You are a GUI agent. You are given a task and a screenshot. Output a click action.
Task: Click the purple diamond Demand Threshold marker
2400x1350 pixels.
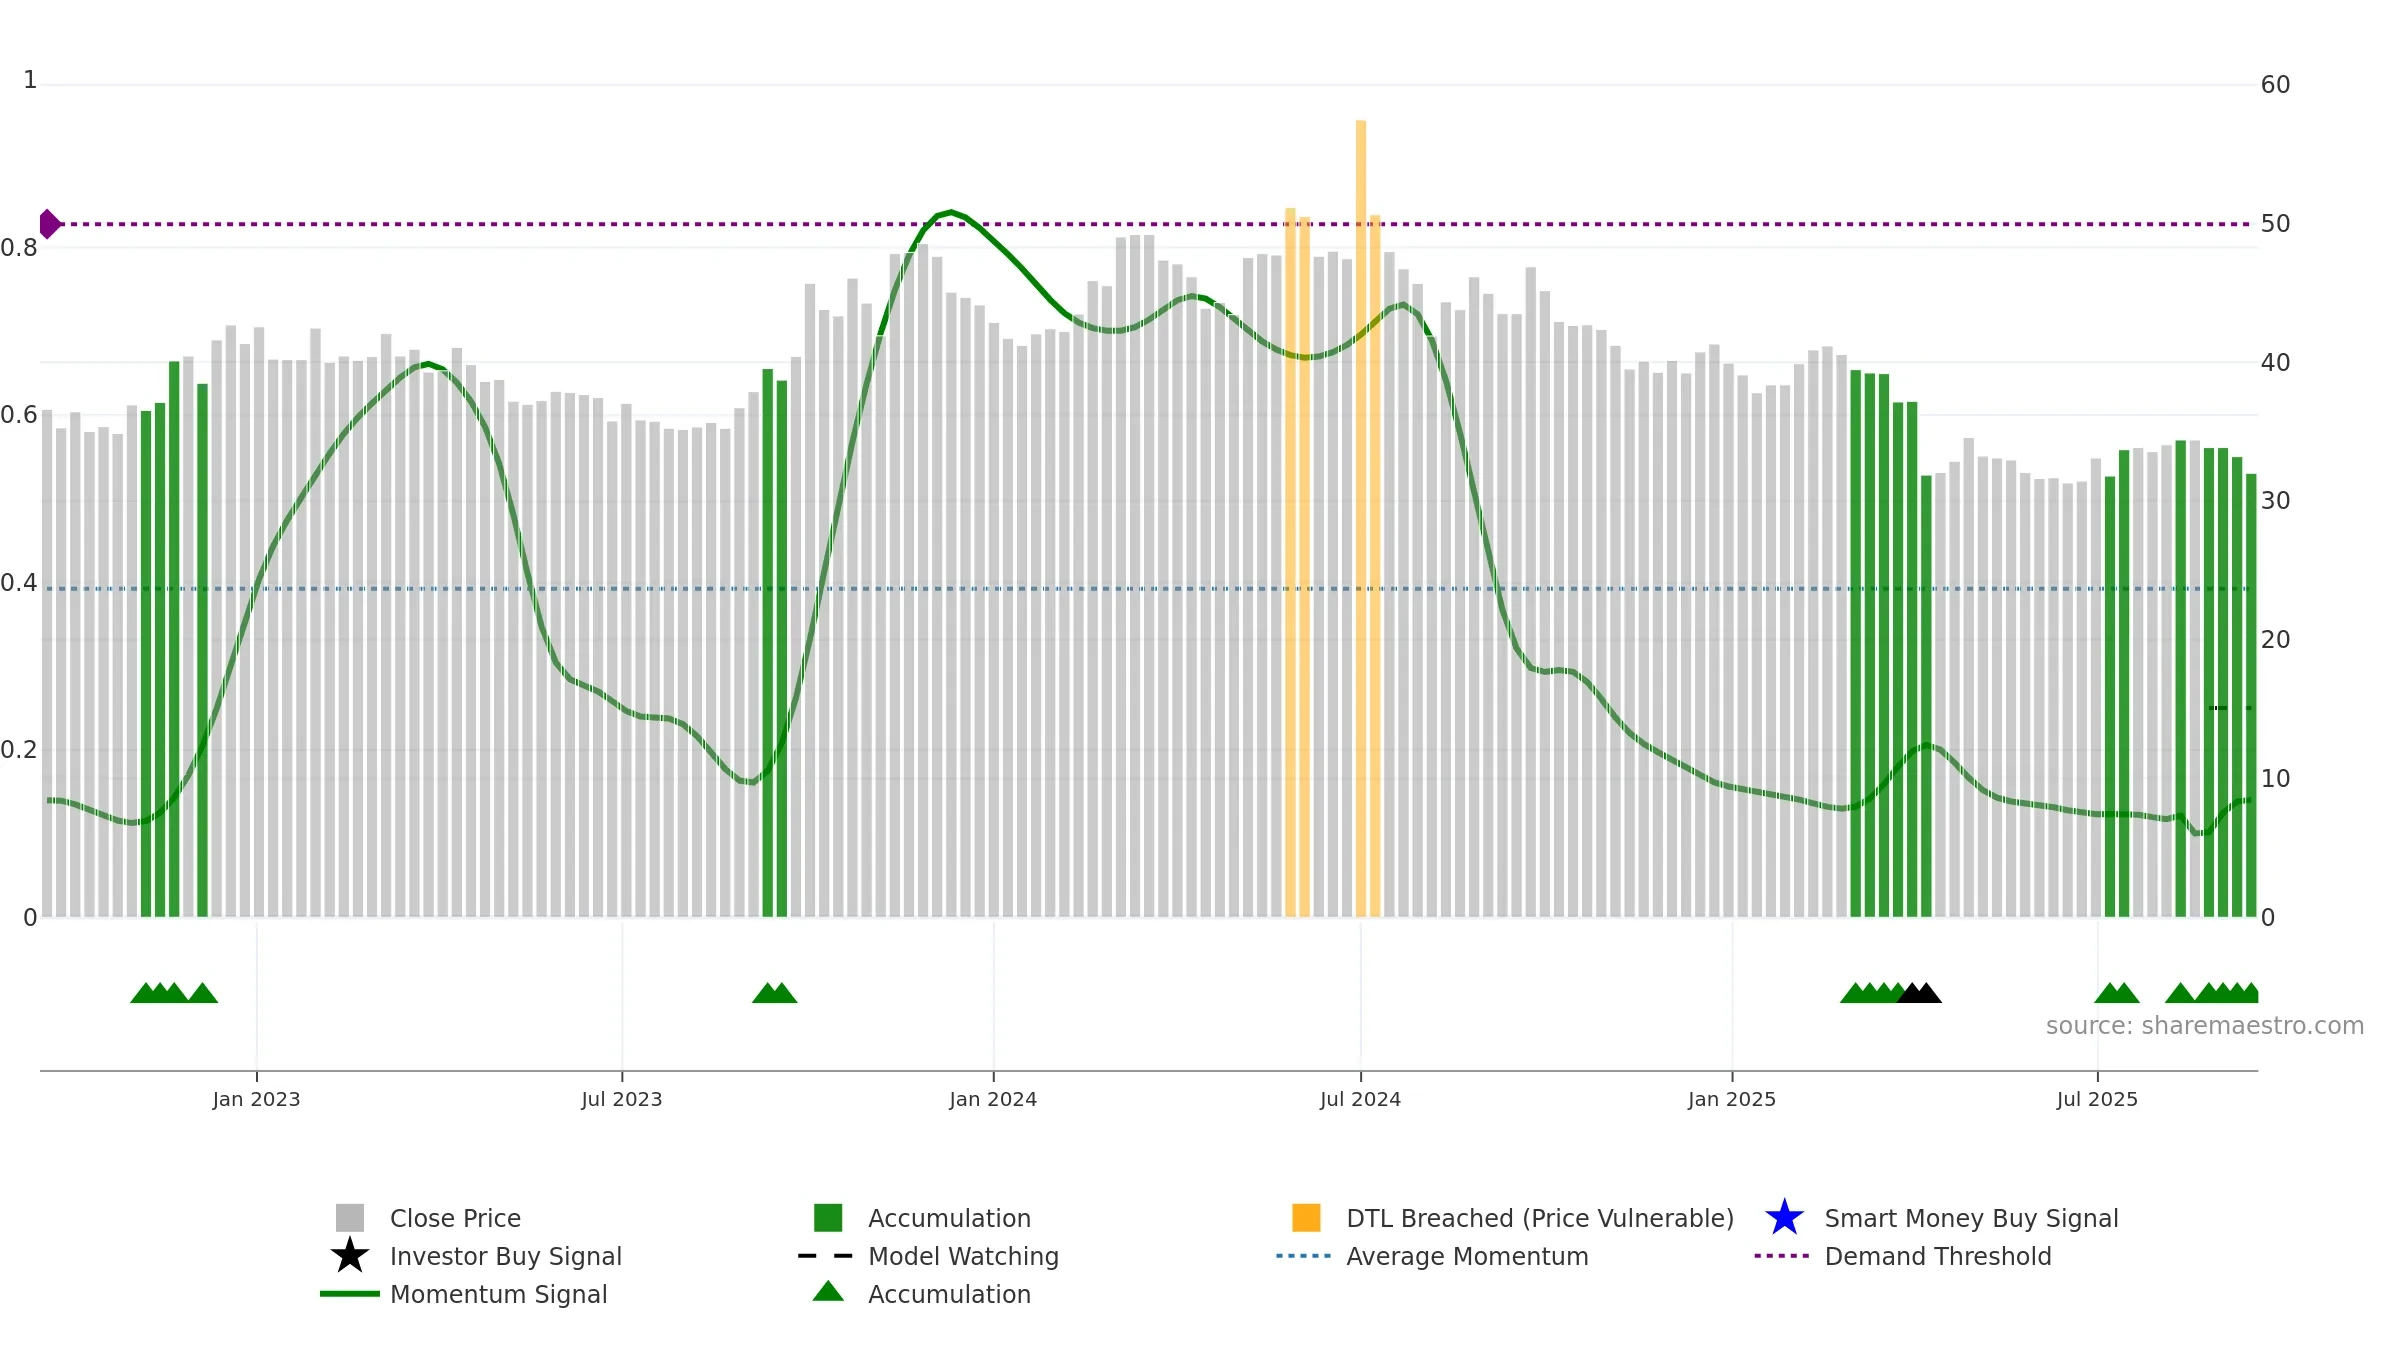tap(49, 224)
